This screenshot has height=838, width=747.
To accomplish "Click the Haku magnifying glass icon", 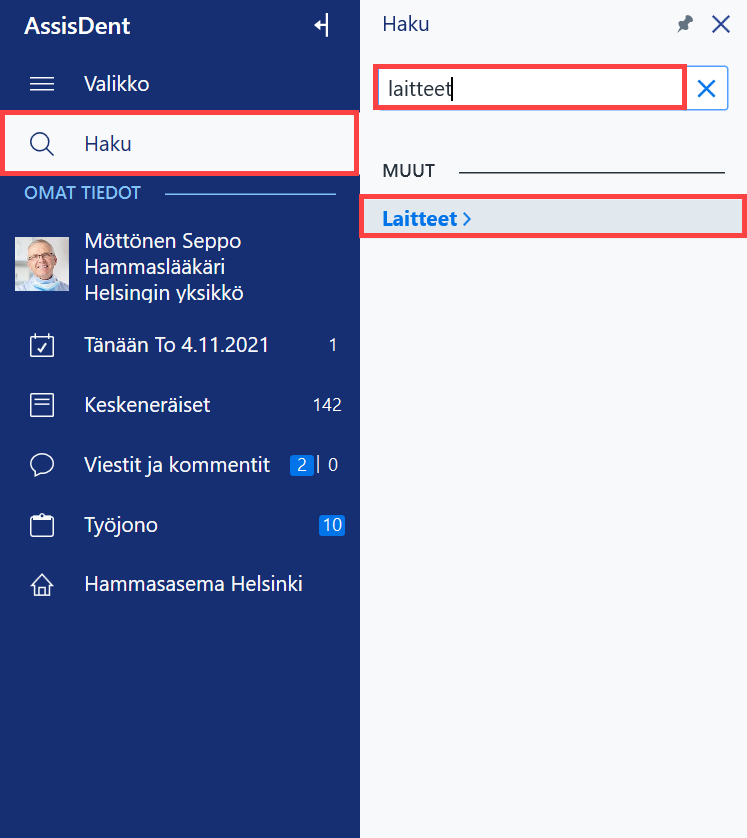I will [42, 144].
